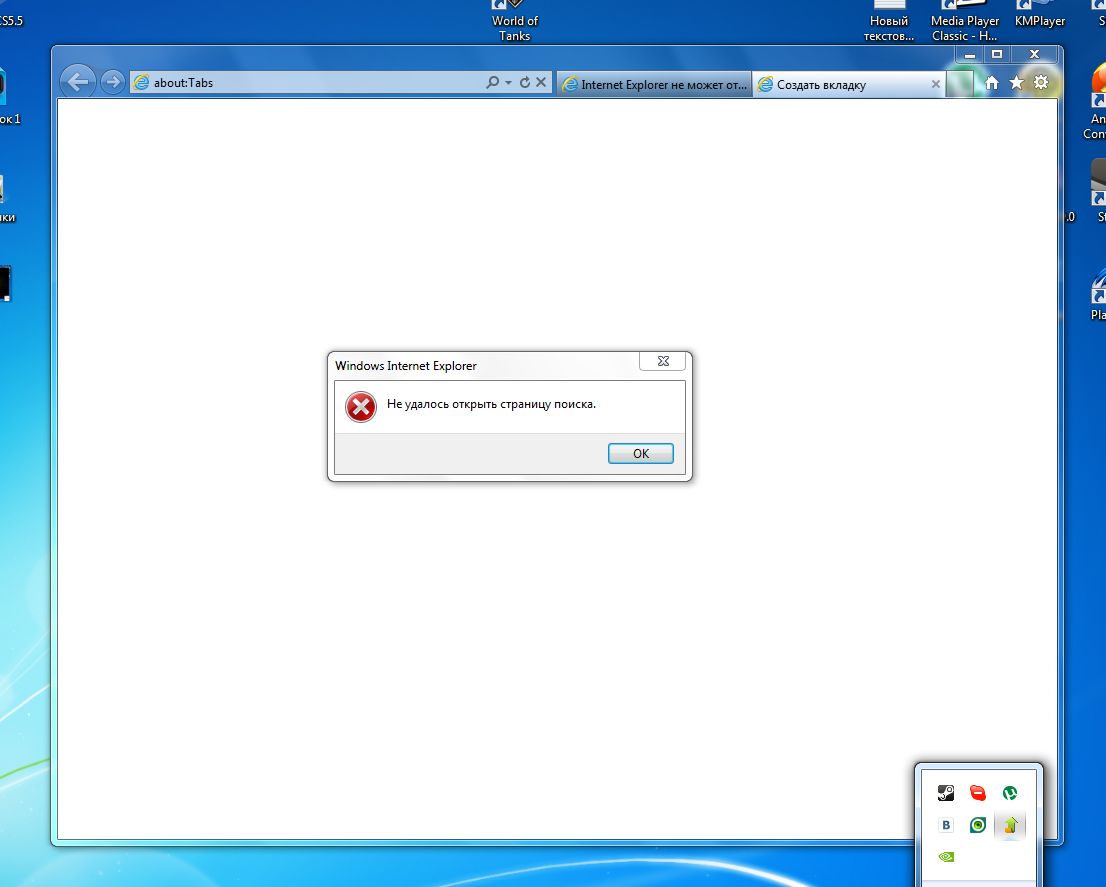Refresh the page with the reload icon
1106x887 pixels.
click(x=525, y=82)
